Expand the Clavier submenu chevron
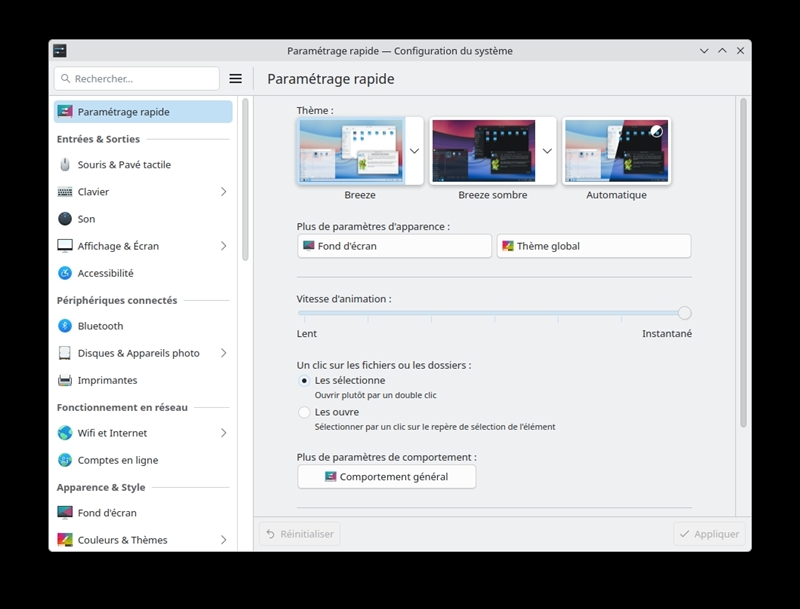This screenshot has height=609, width=800. pyautogui.click(x=223, y=192)
